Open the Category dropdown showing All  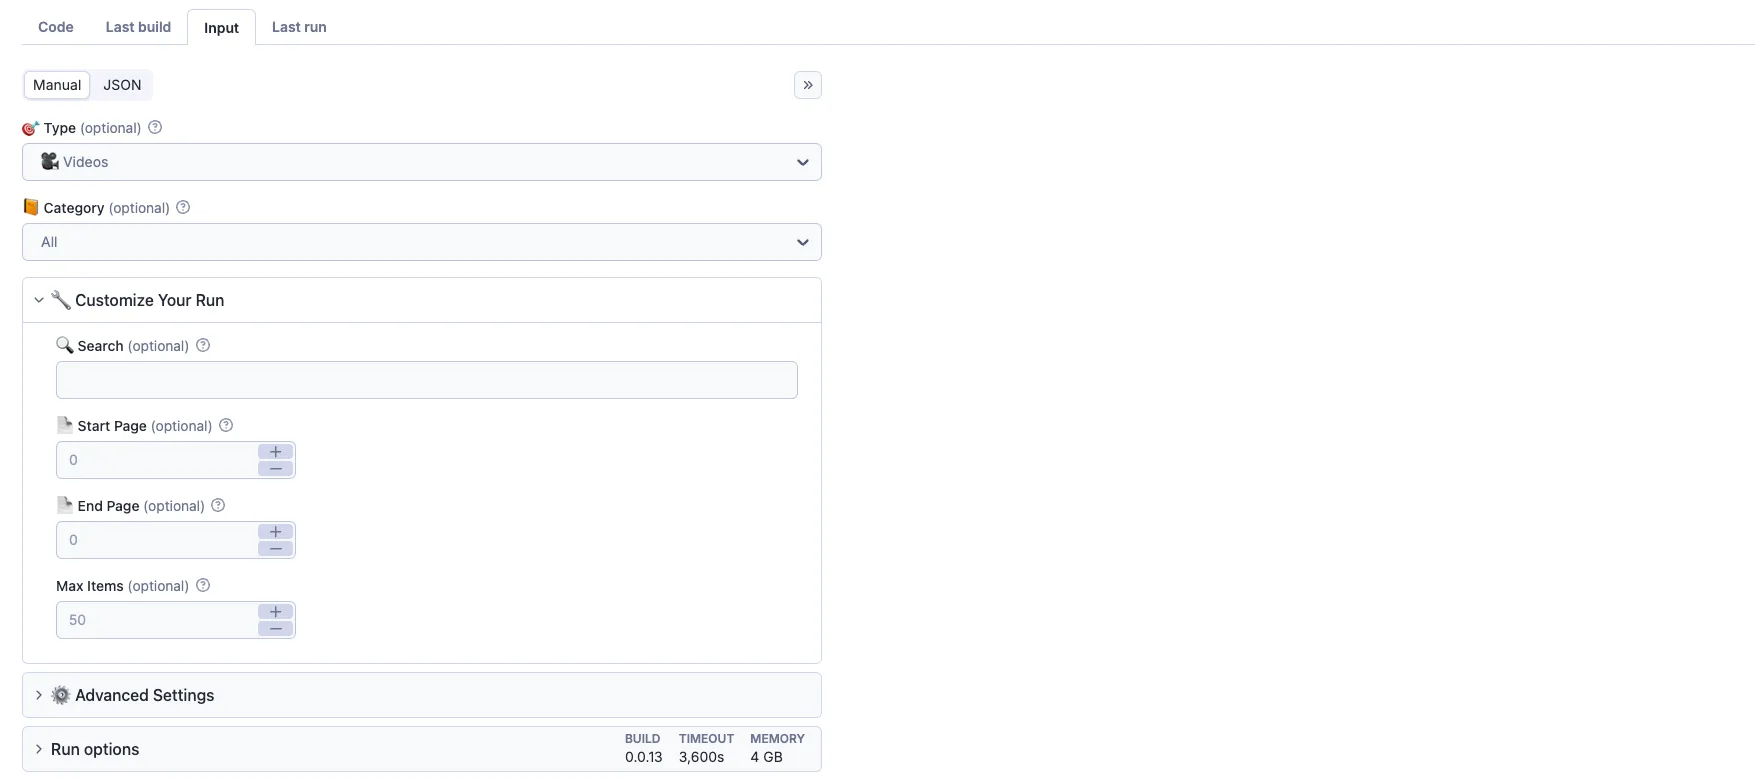(x=422, y=242)
